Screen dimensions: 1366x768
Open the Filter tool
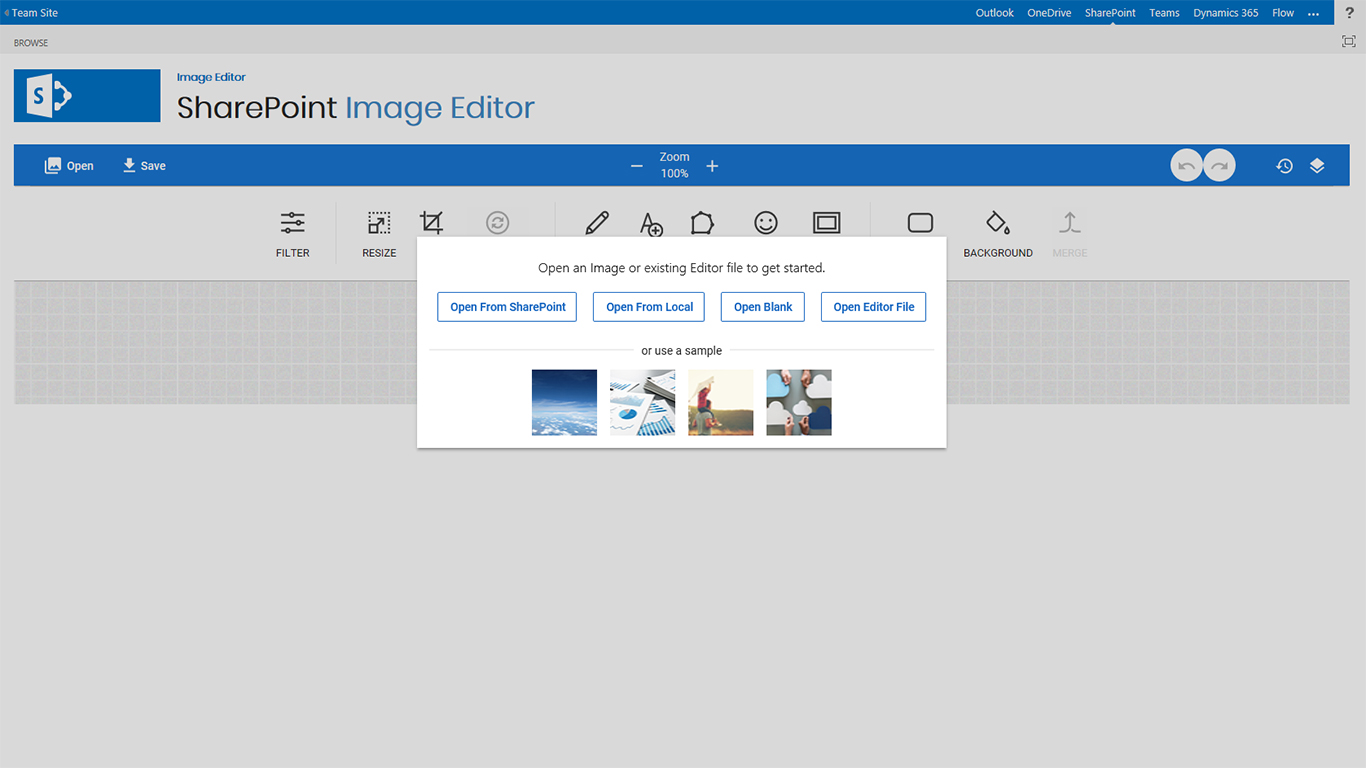292,233
